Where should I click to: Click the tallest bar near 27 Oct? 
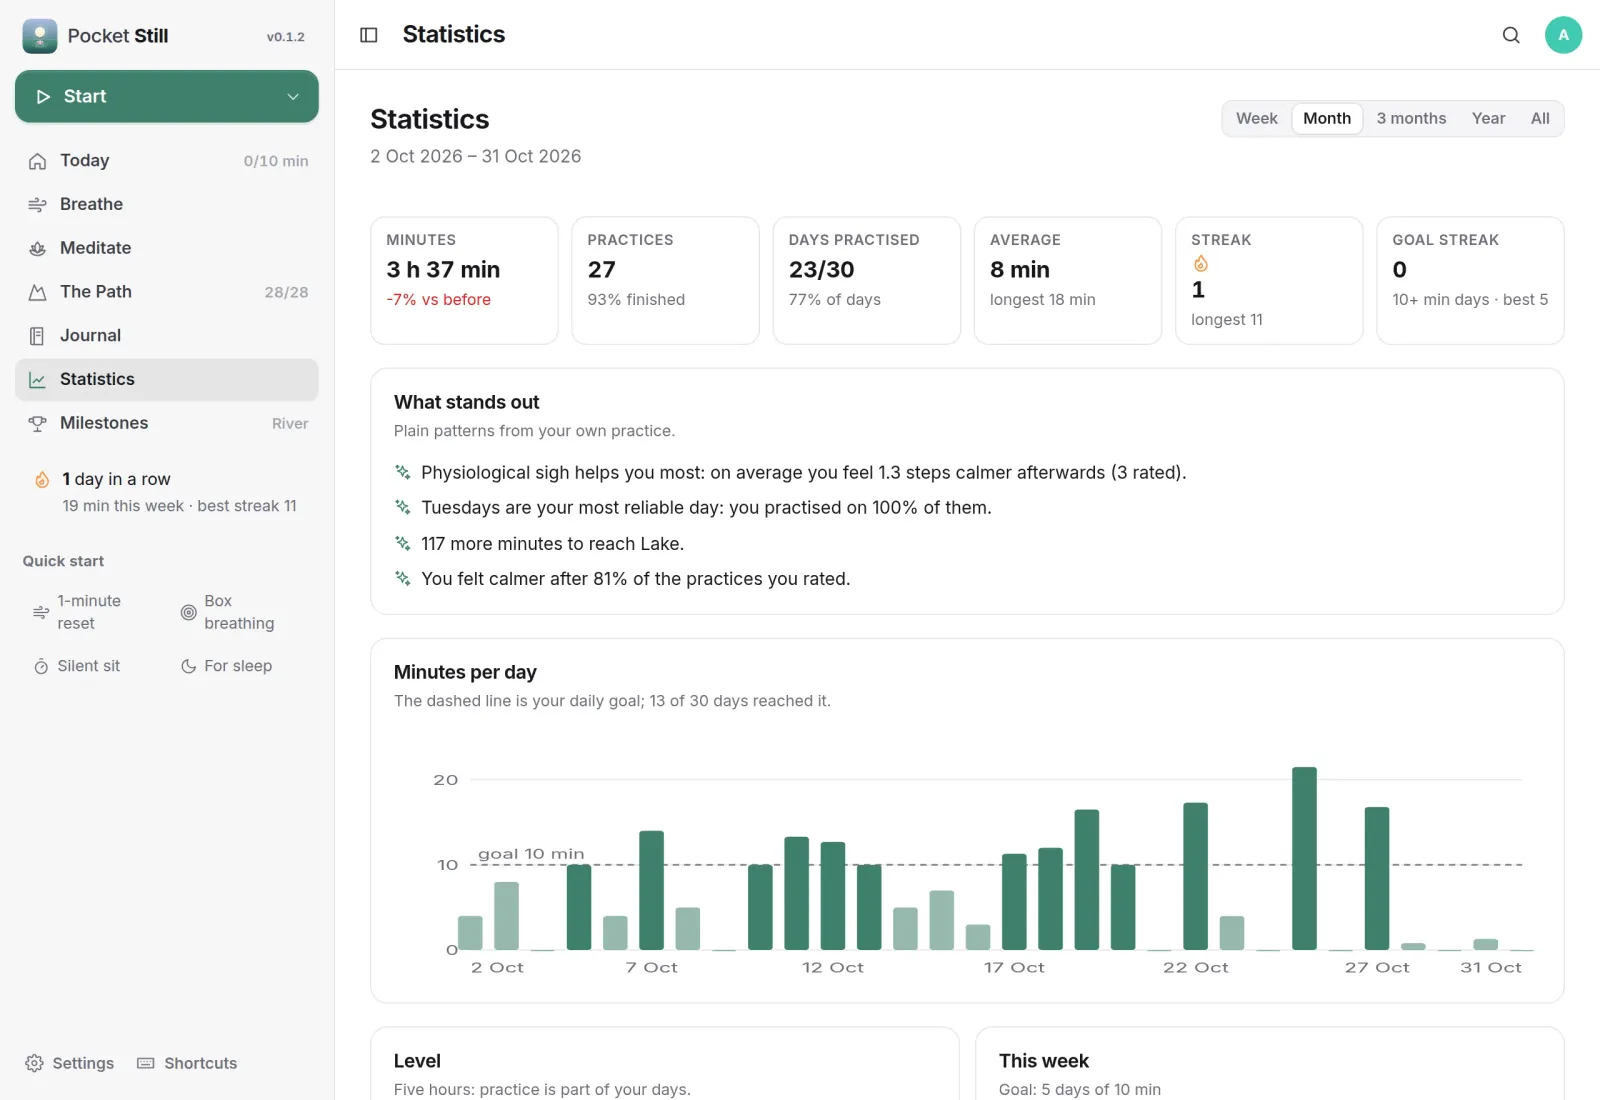click(x=1304, y=858)
